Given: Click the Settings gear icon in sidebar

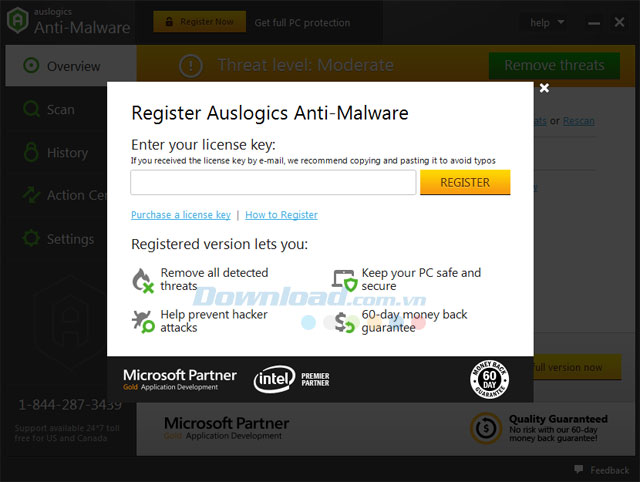Looking at the screenshot, I should [31, 238].
